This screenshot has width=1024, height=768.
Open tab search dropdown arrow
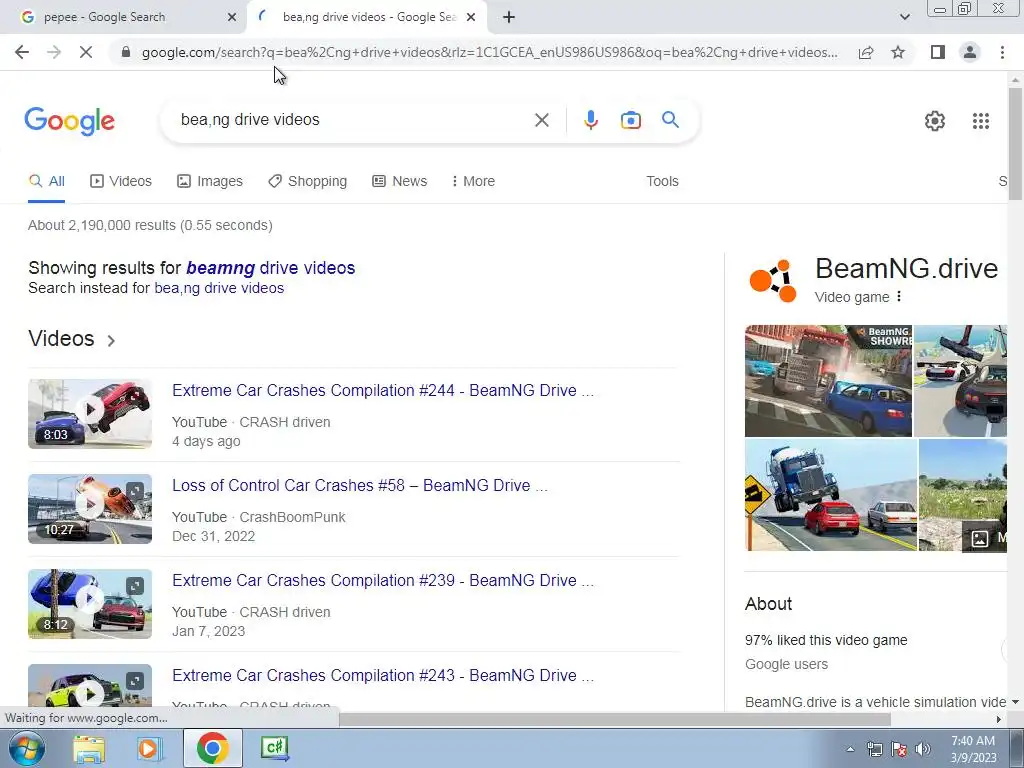pyautogui.click(x=904, y=18)
